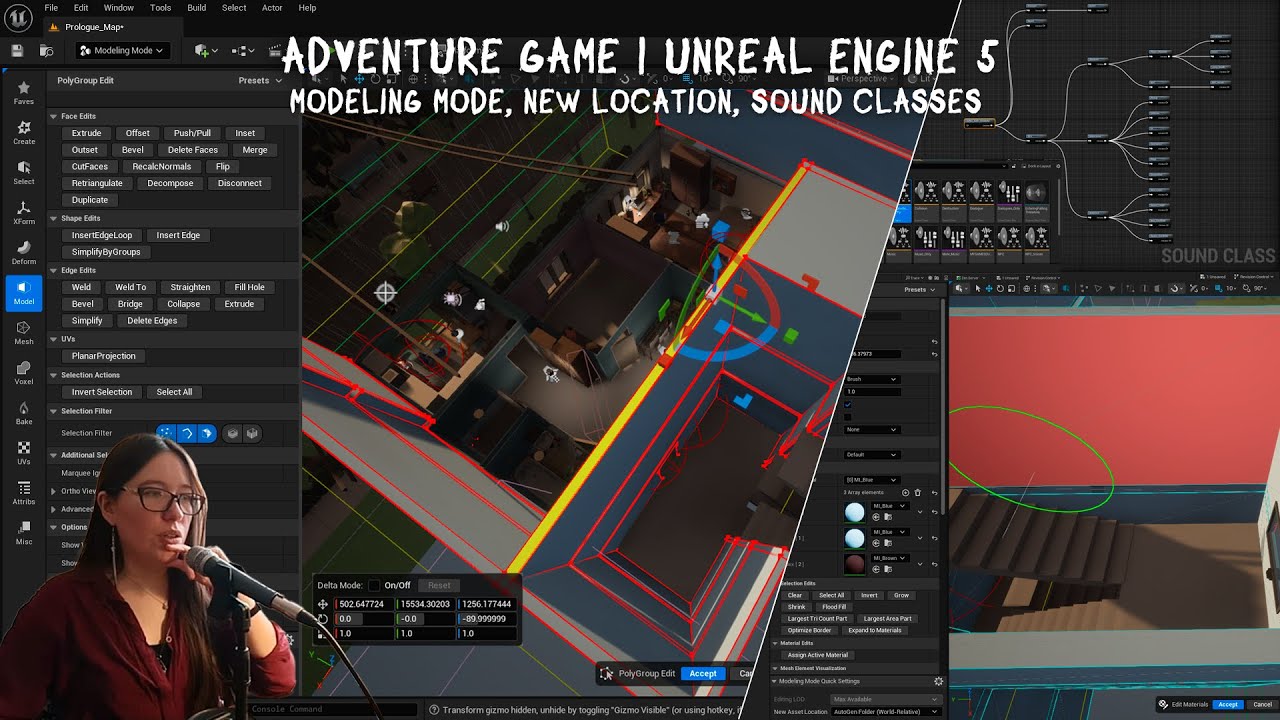Click the rotation Z value -89.999999
1280x720 pixels.
[487, 619]
